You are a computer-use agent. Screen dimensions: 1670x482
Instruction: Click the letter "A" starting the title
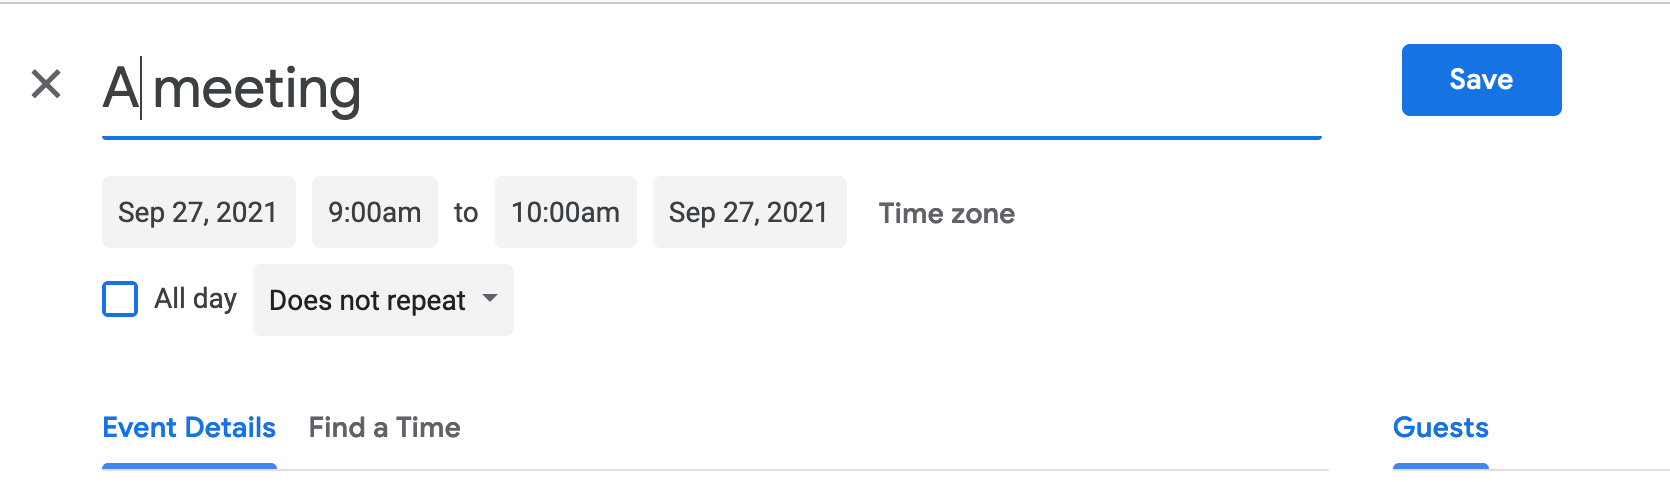click(120, 88)
